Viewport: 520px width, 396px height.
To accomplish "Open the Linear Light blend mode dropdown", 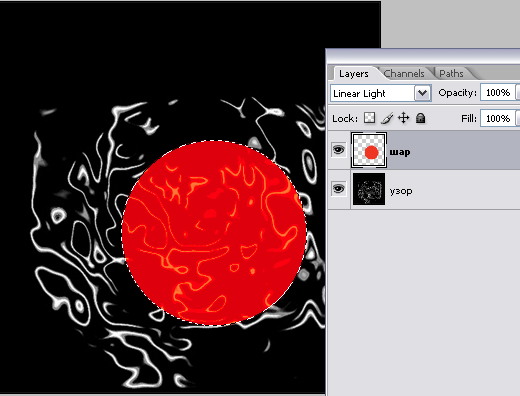I will pos(381,93).
